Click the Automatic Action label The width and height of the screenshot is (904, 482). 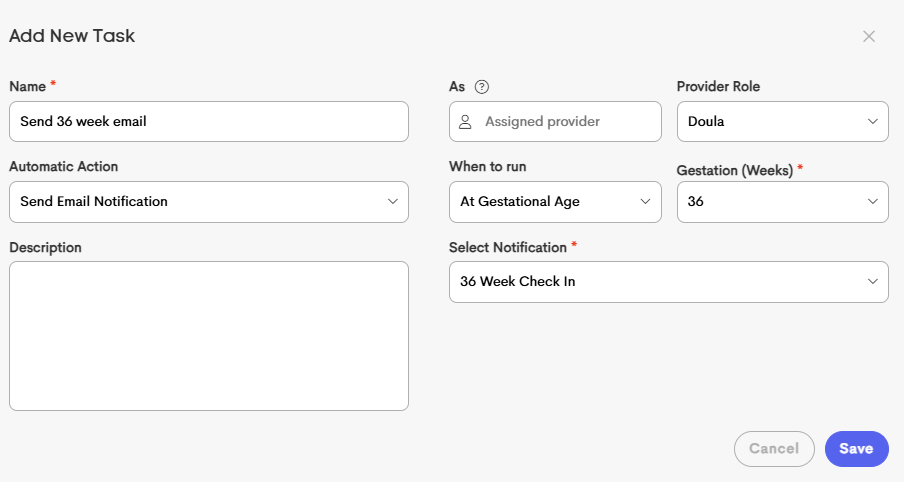63,167
